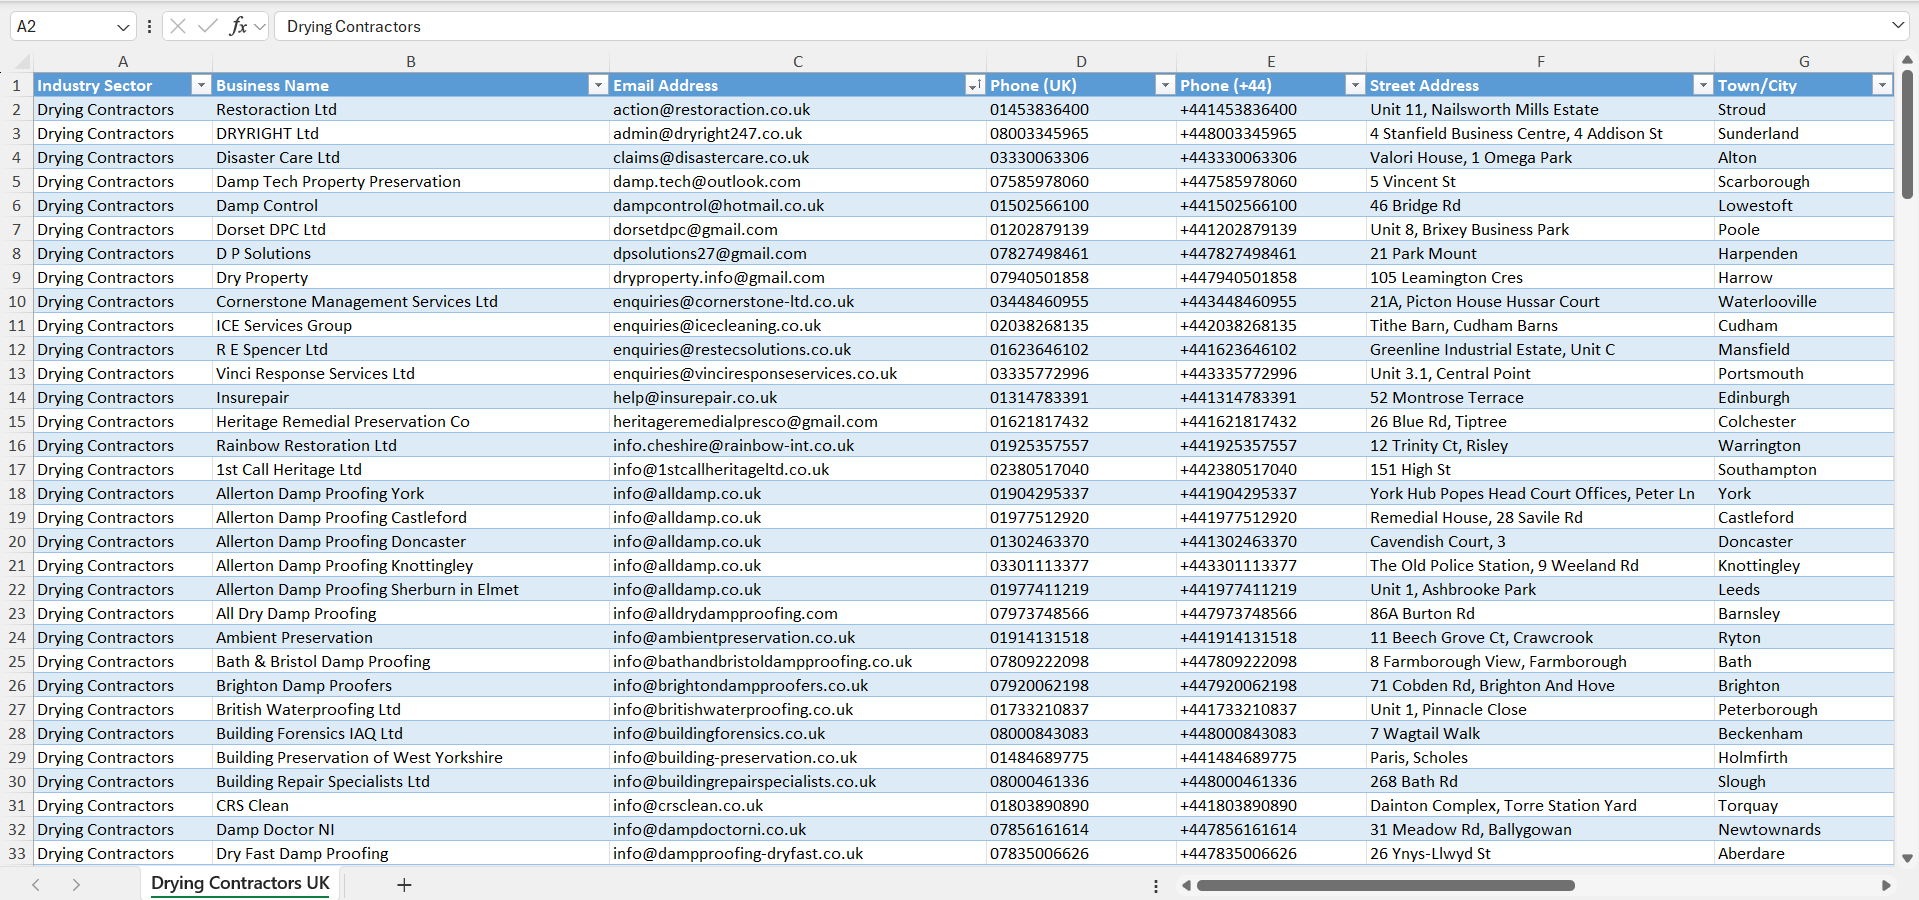The width and height of the screenshot is (1919, 900).
Task: Go to next sheet arrow
Action: click(76, 885)
